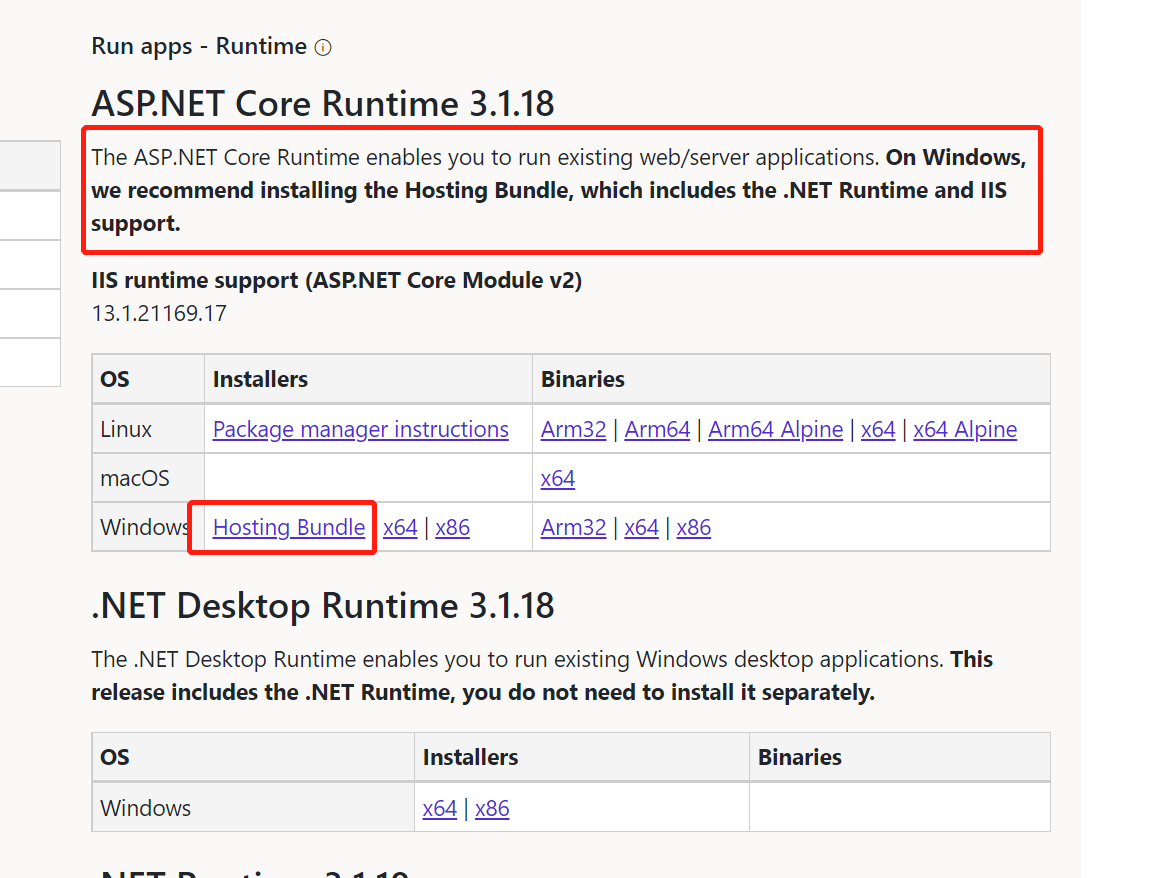The width and height of the screenshot is (1170, 878).
Task: Select the ASP.NET Core Runtime 3.1.18 heading
Action: [x=322, y=103]
